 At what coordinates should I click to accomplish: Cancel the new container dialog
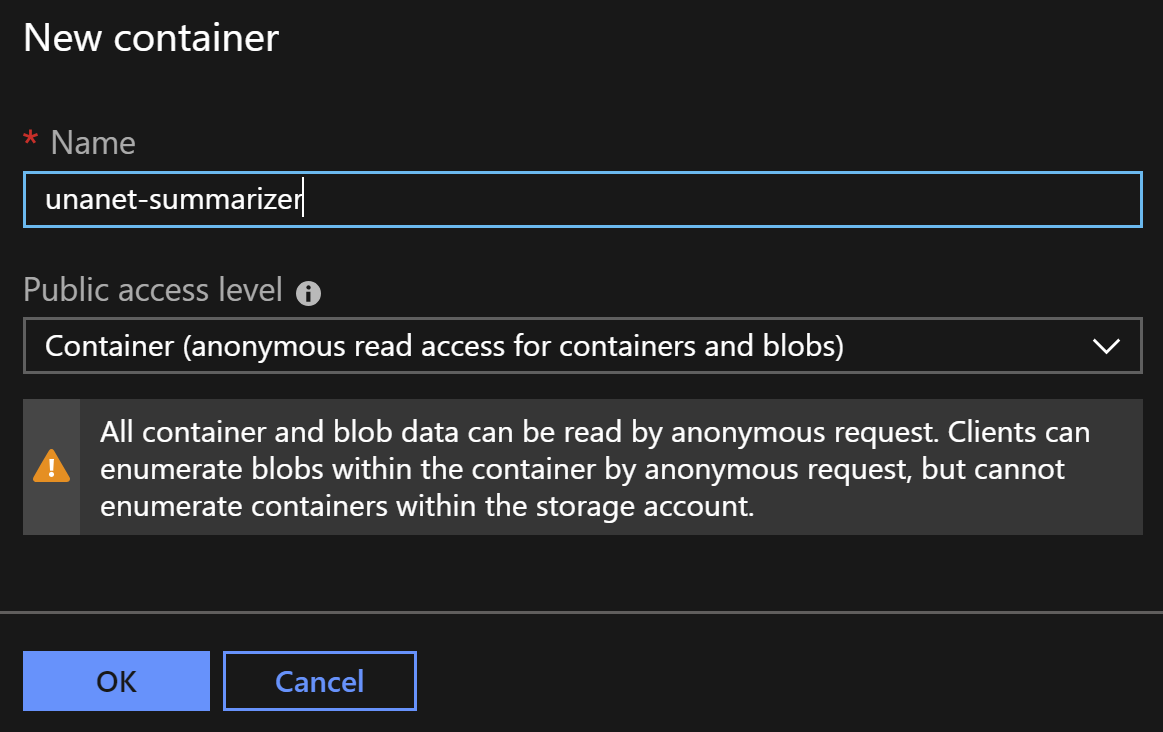[319, 681]
